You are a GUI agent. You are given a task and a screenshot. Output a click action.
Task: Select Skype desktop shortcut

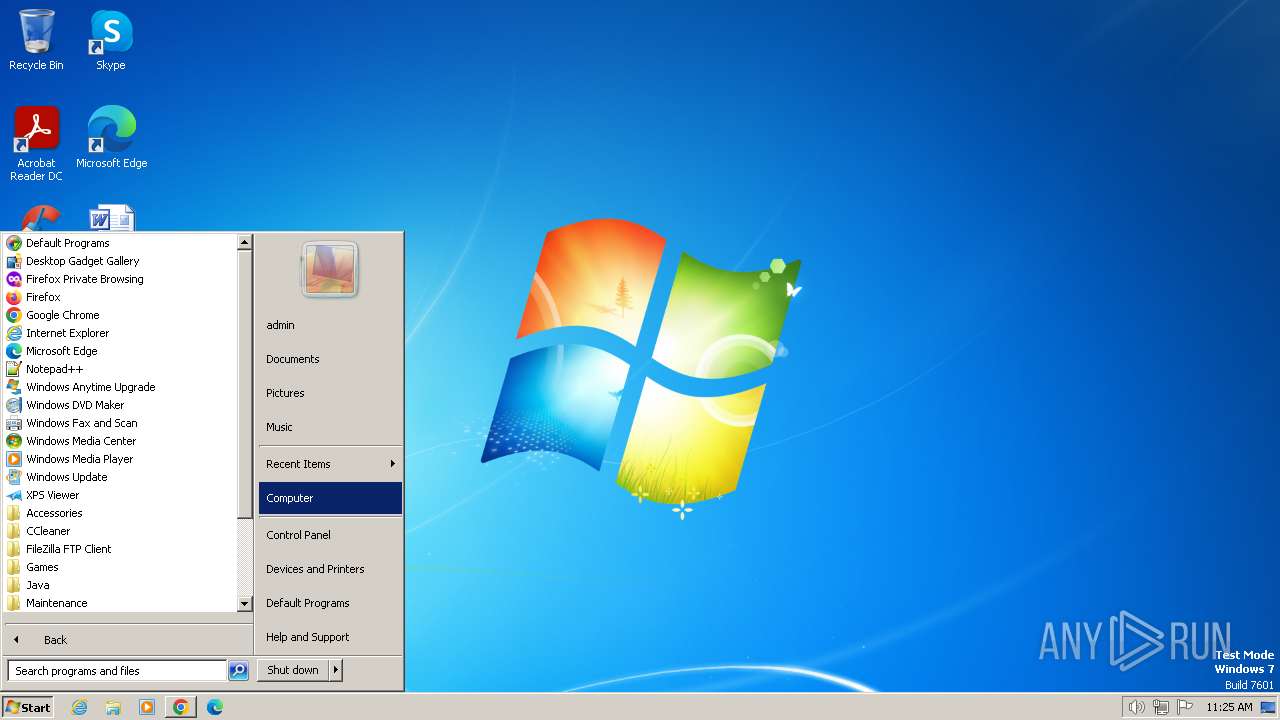click(111, 40)
